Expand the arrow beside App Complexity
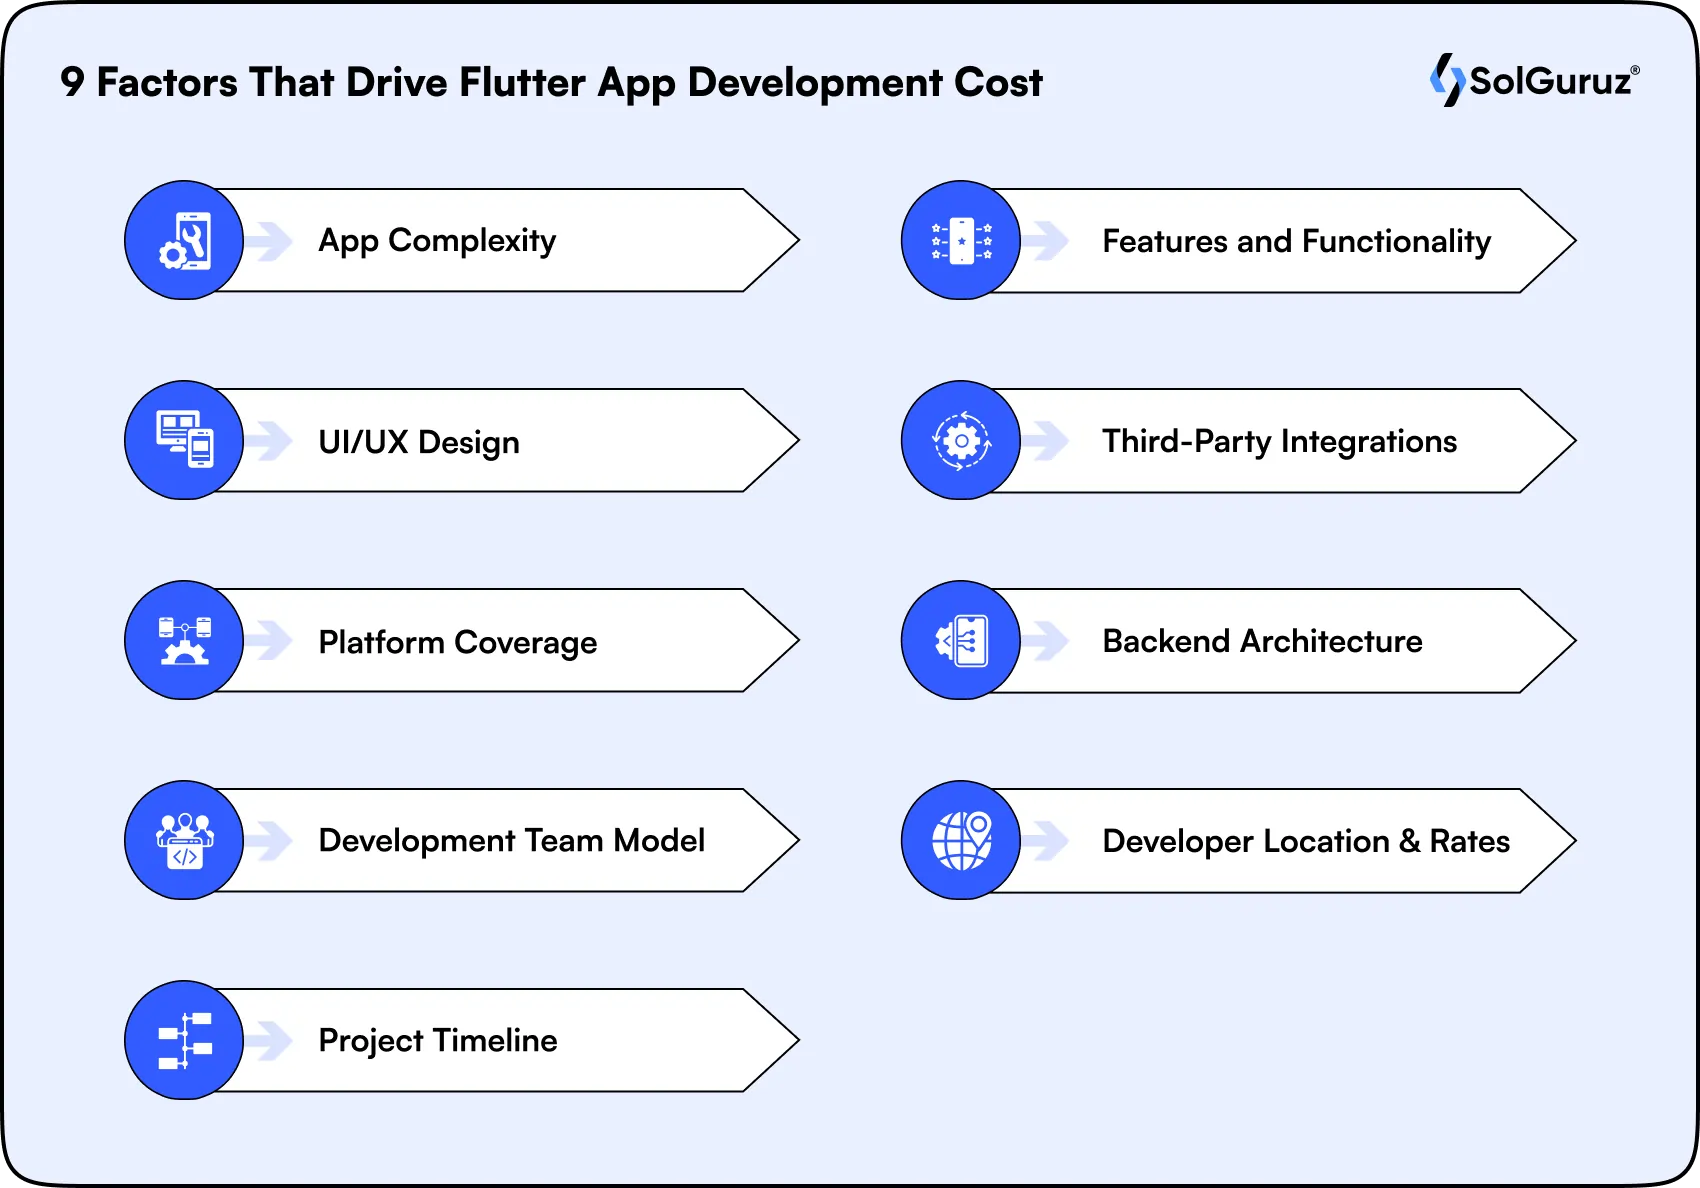The image size is (1700, 1188). (x=268, y=240)
